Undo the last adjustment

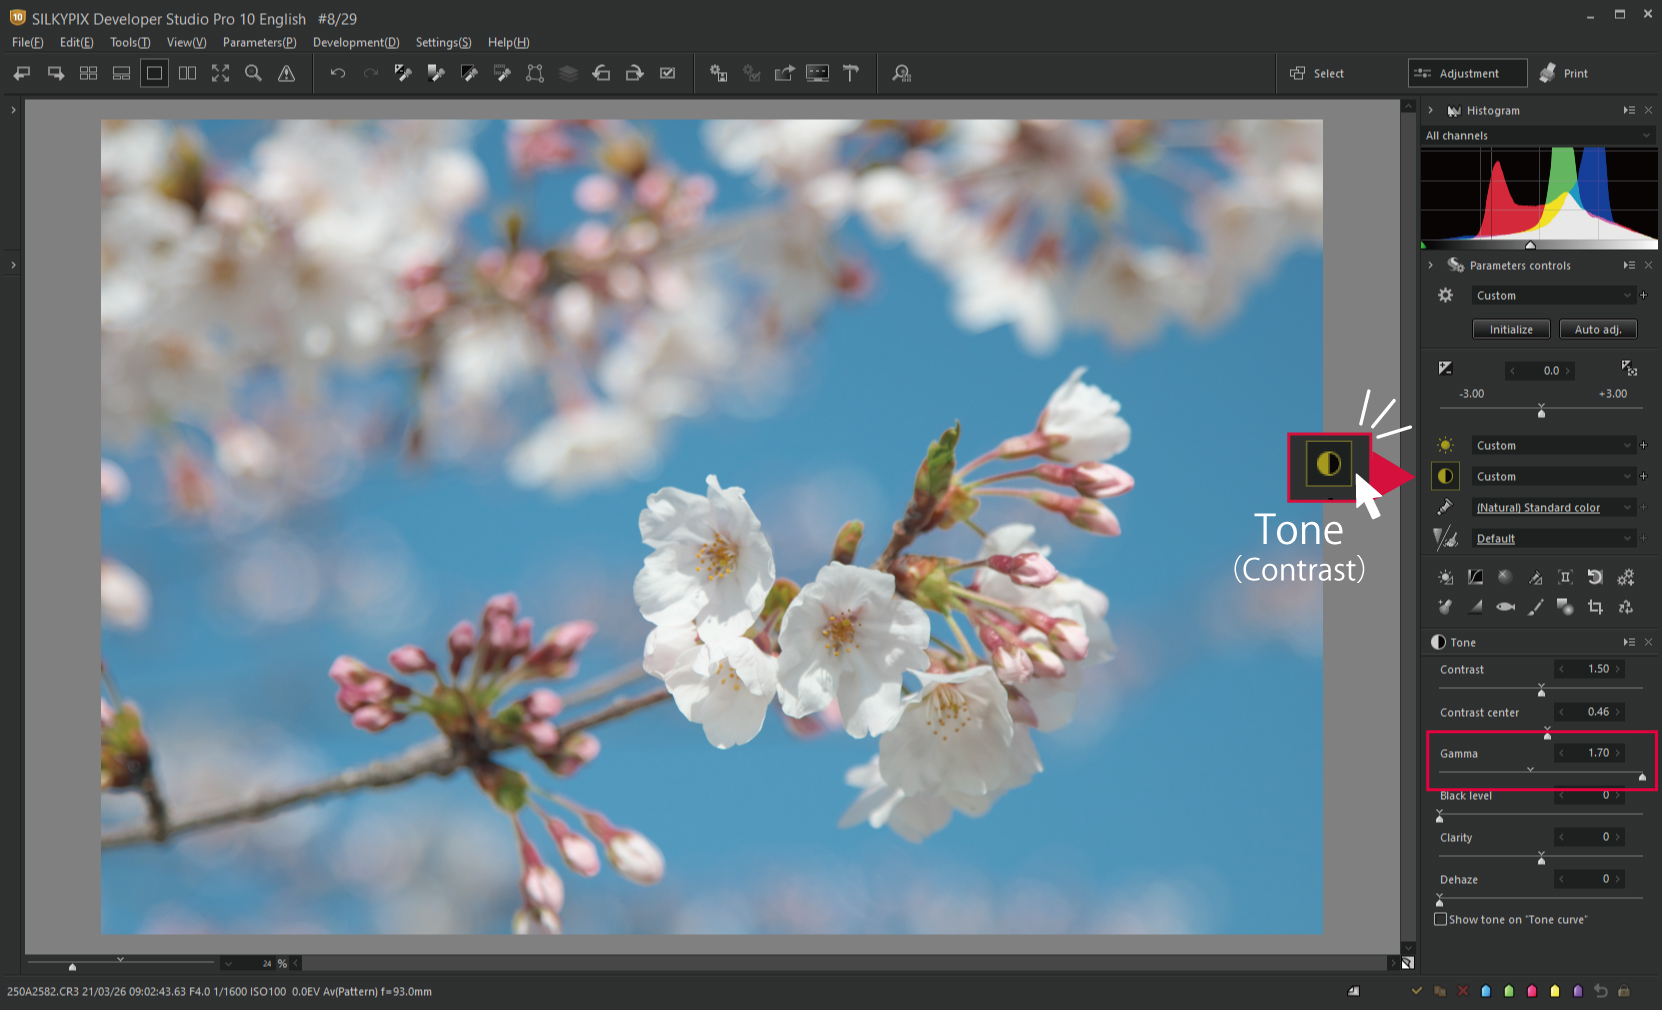[x=338, y=73]
